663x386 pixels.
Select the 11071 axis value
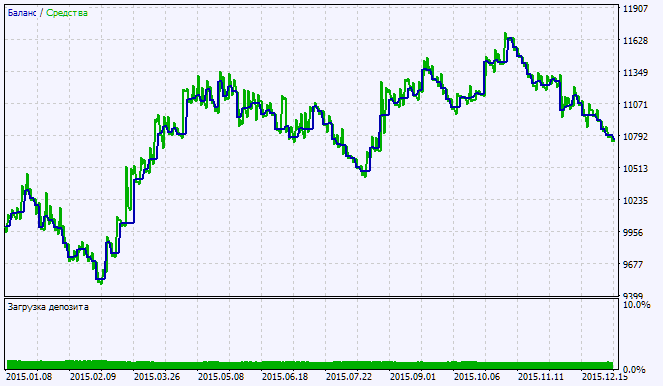(636, 104)
